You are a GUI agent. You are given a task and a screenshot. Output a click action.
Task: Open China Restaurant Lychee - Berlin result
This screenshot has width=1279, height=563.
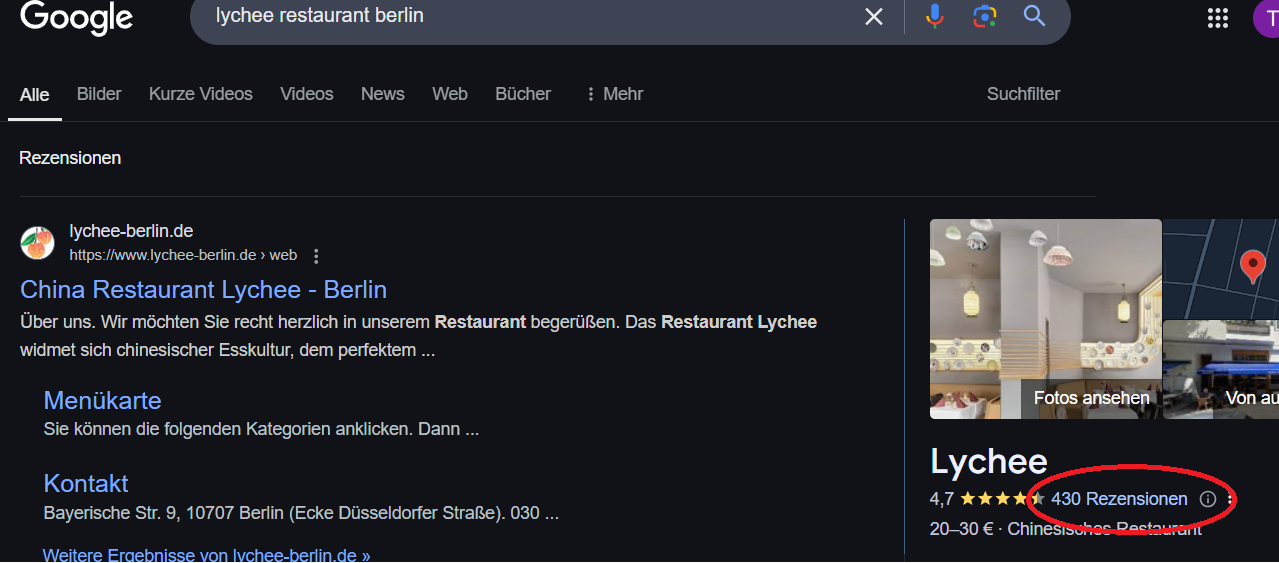(x=203, y=290)
